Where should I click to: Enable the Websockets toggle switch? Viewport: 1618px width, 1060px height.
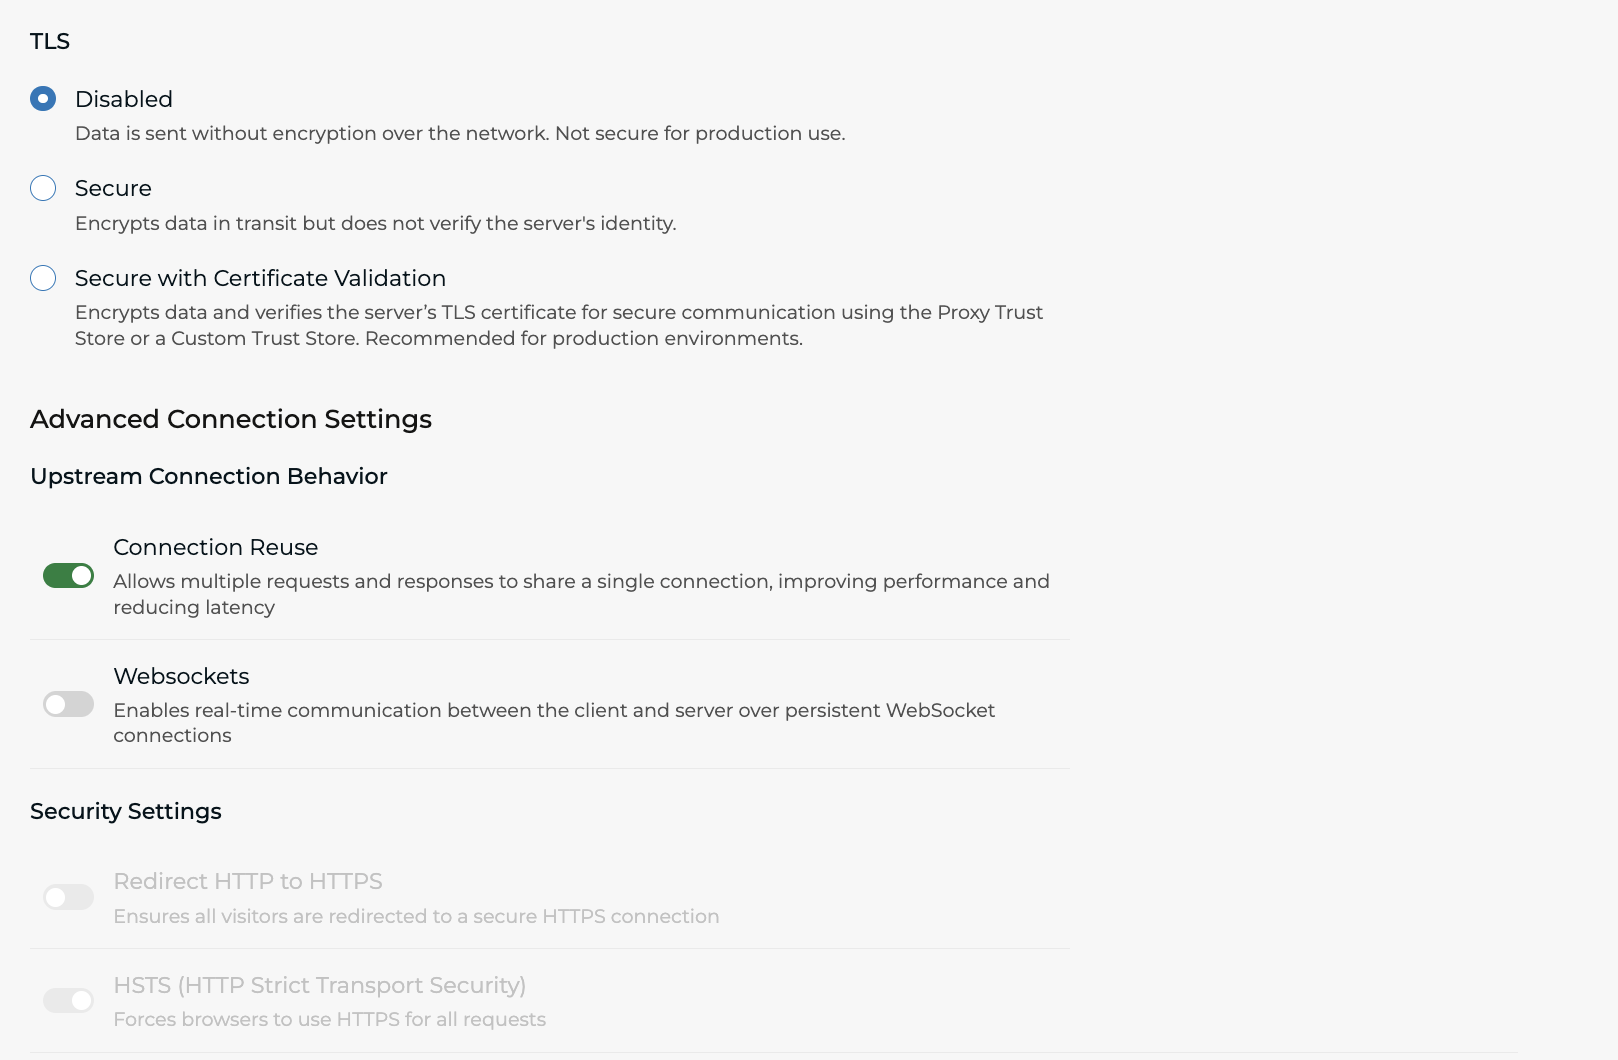click(x=69, y=704)
